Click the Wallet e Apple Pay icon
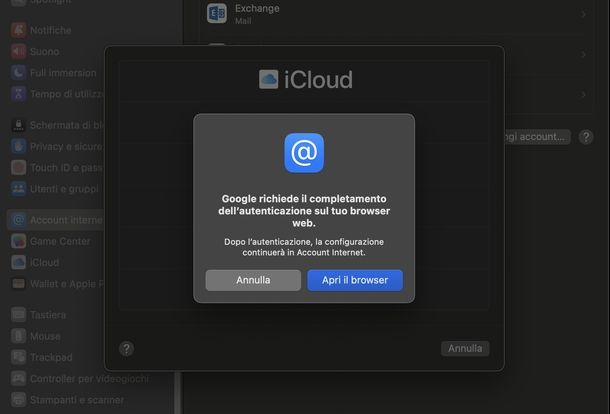Viewport: 610px width, 414px height. [18, 284]
